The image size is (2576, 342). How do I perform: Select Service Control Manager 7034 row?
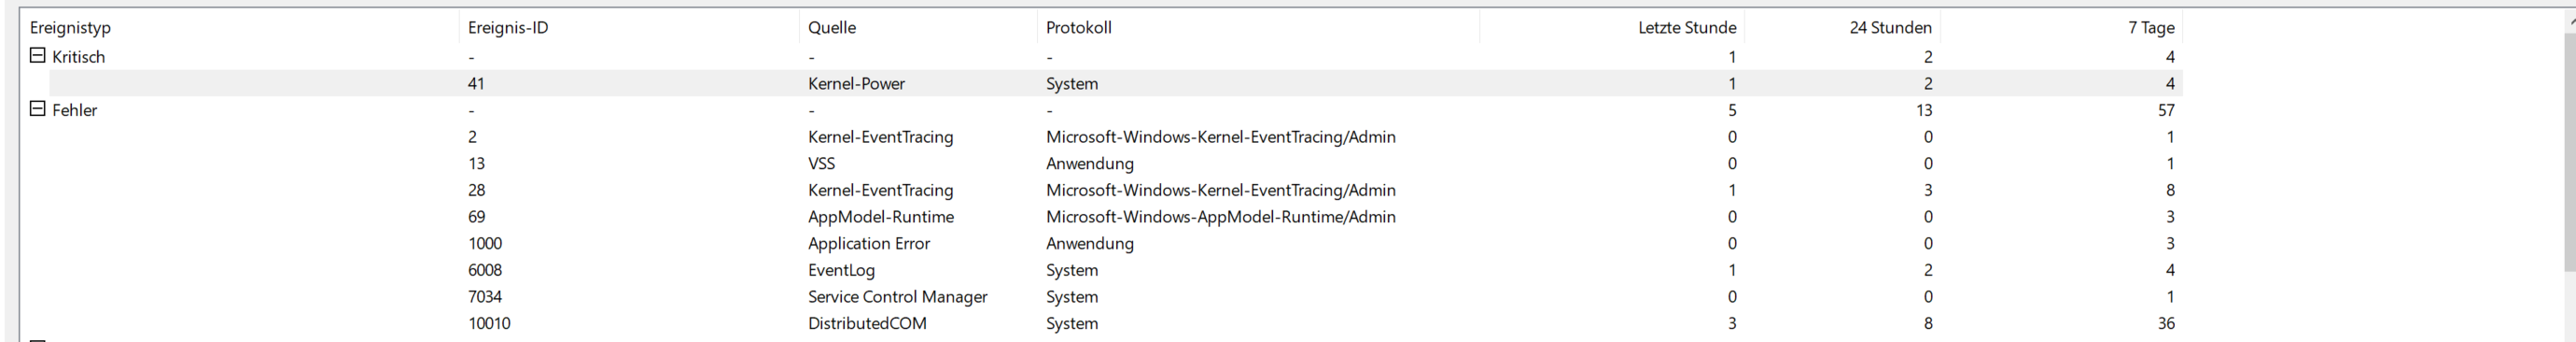coord(1116,296)
